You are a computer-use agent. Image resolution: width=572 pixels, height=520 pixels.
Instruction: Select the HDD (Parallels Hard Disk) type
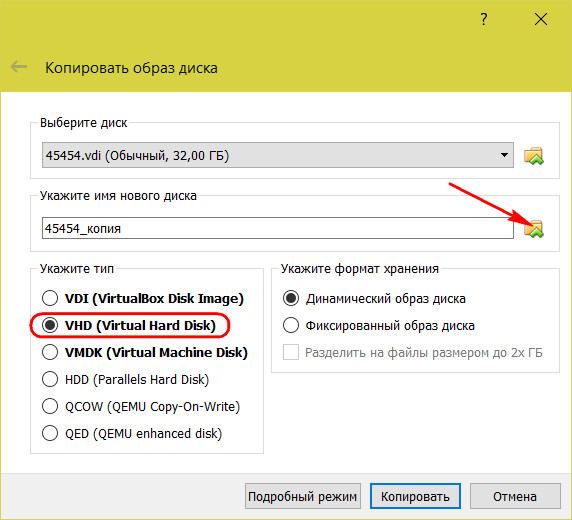(x=125, y=380)
